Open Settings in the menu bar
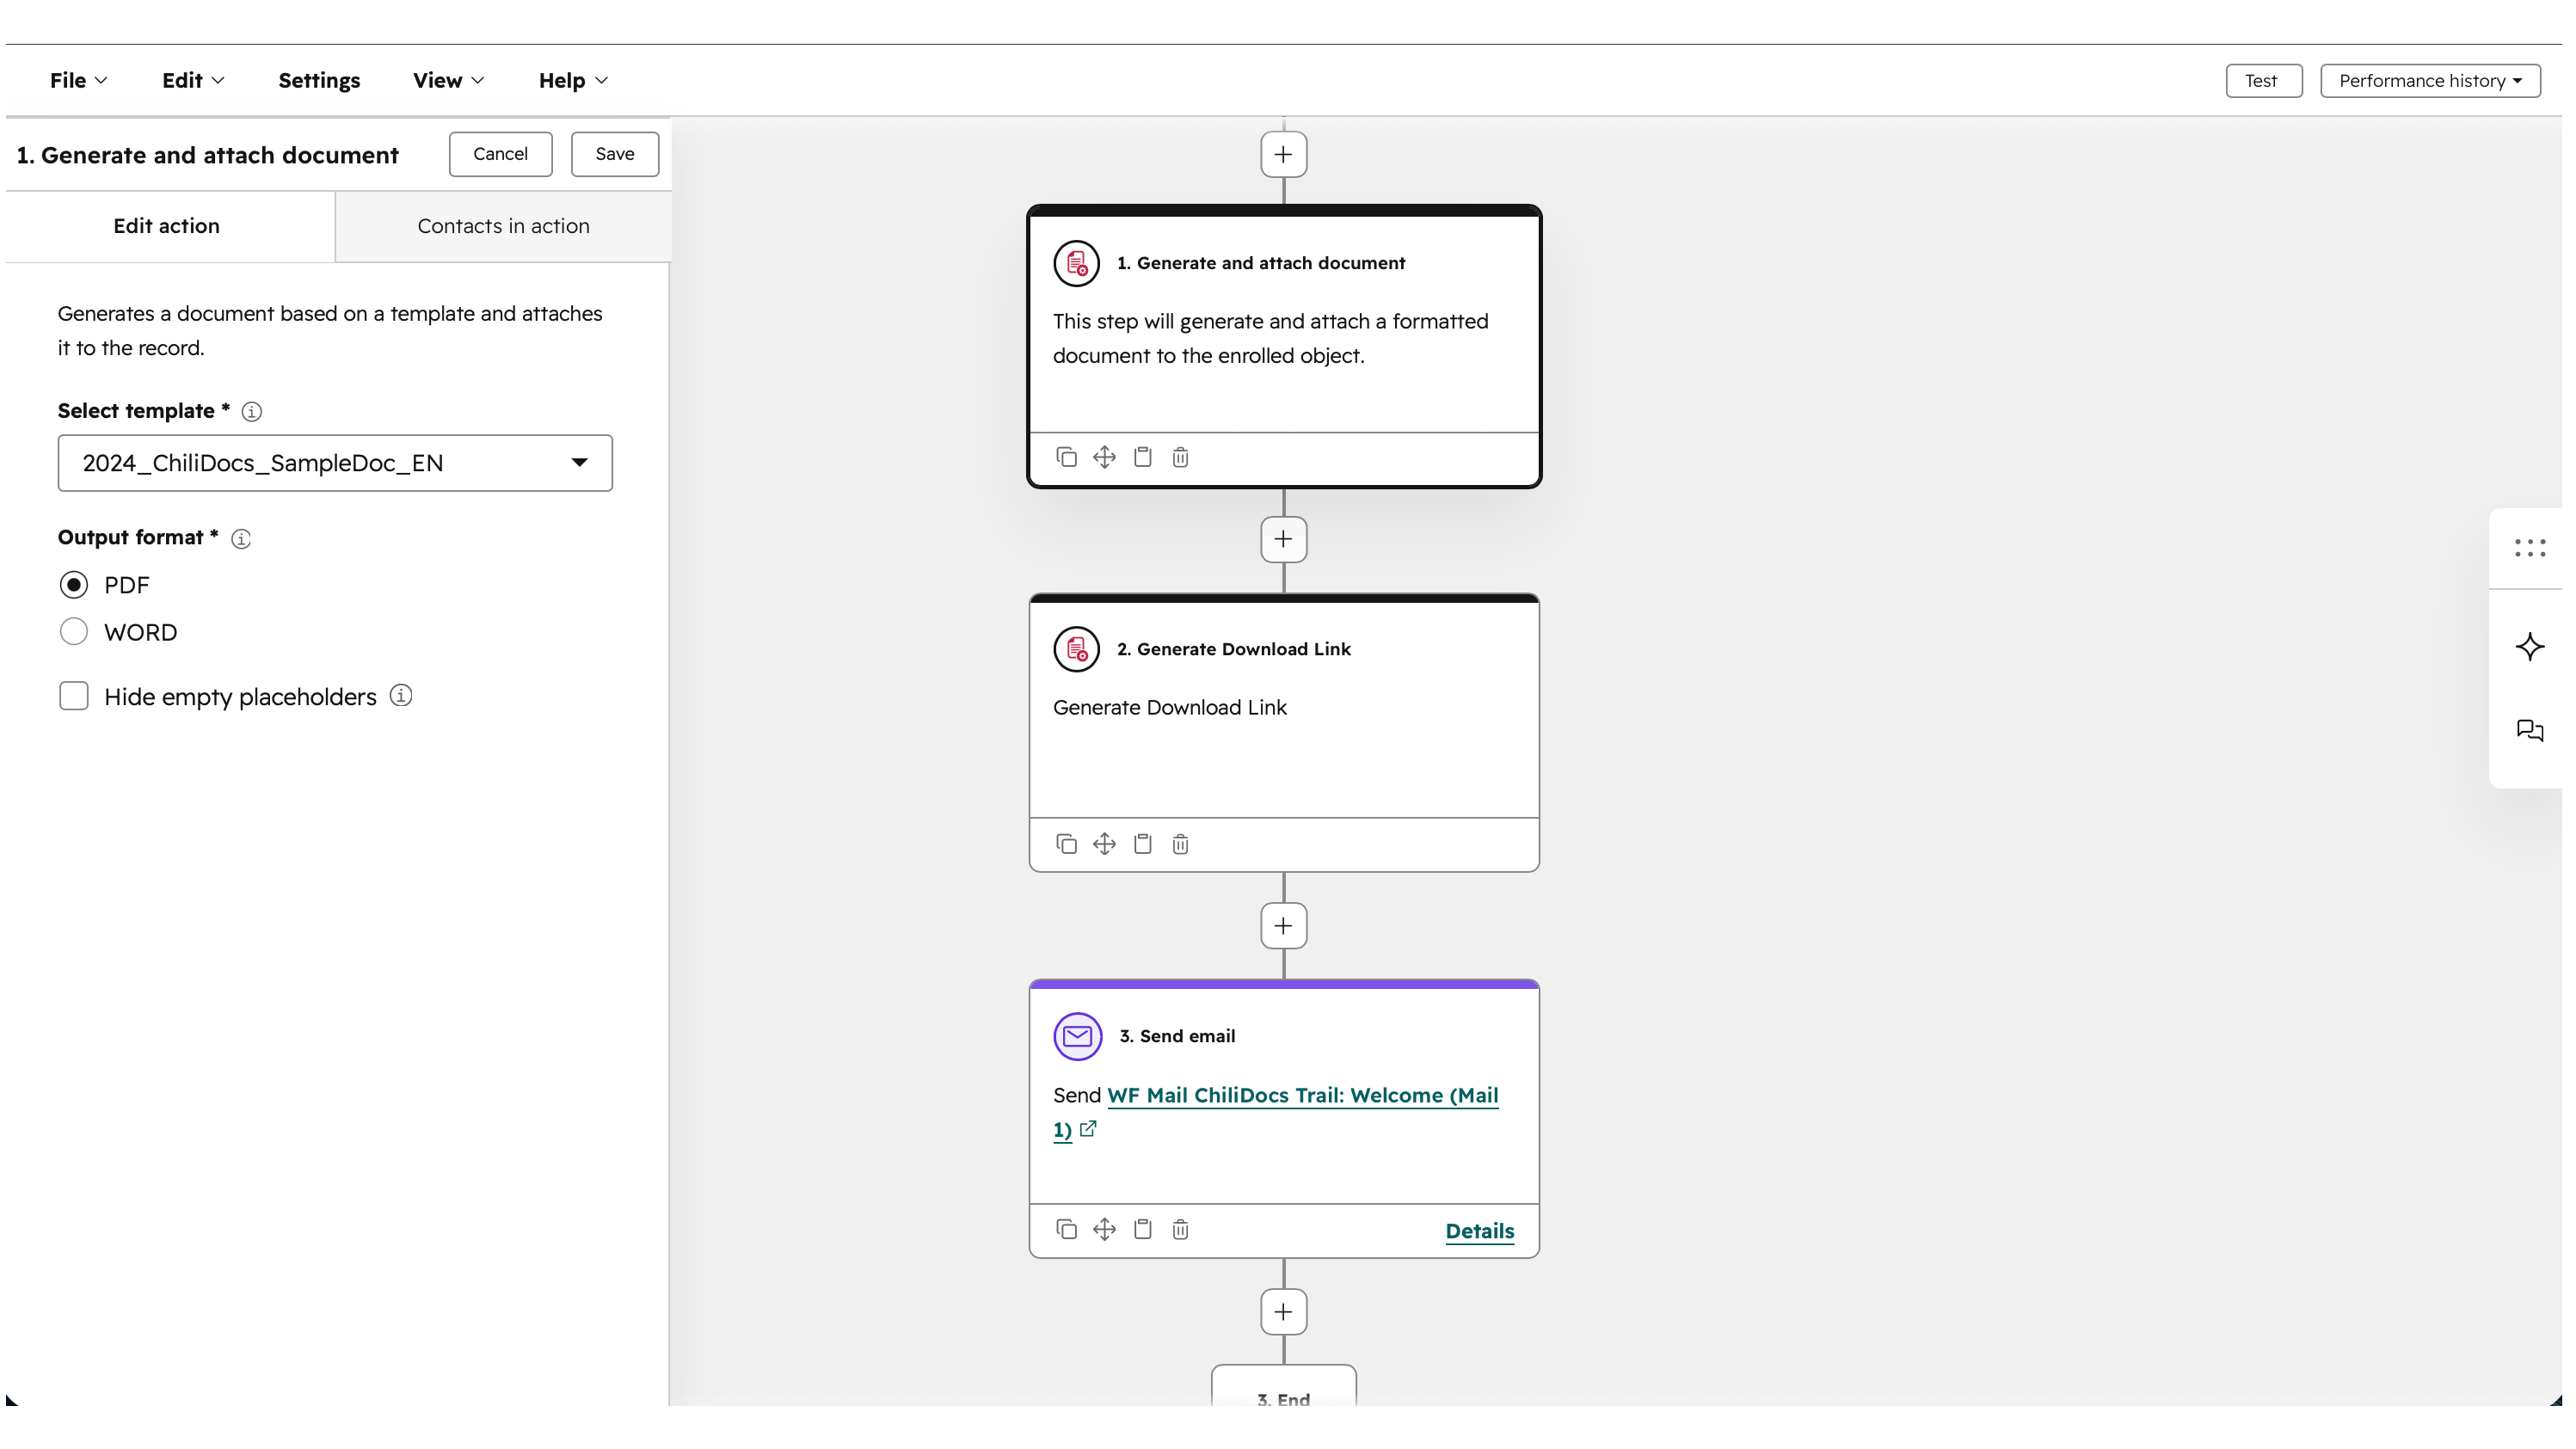The image size is (2576, 1449). (319, 80)
